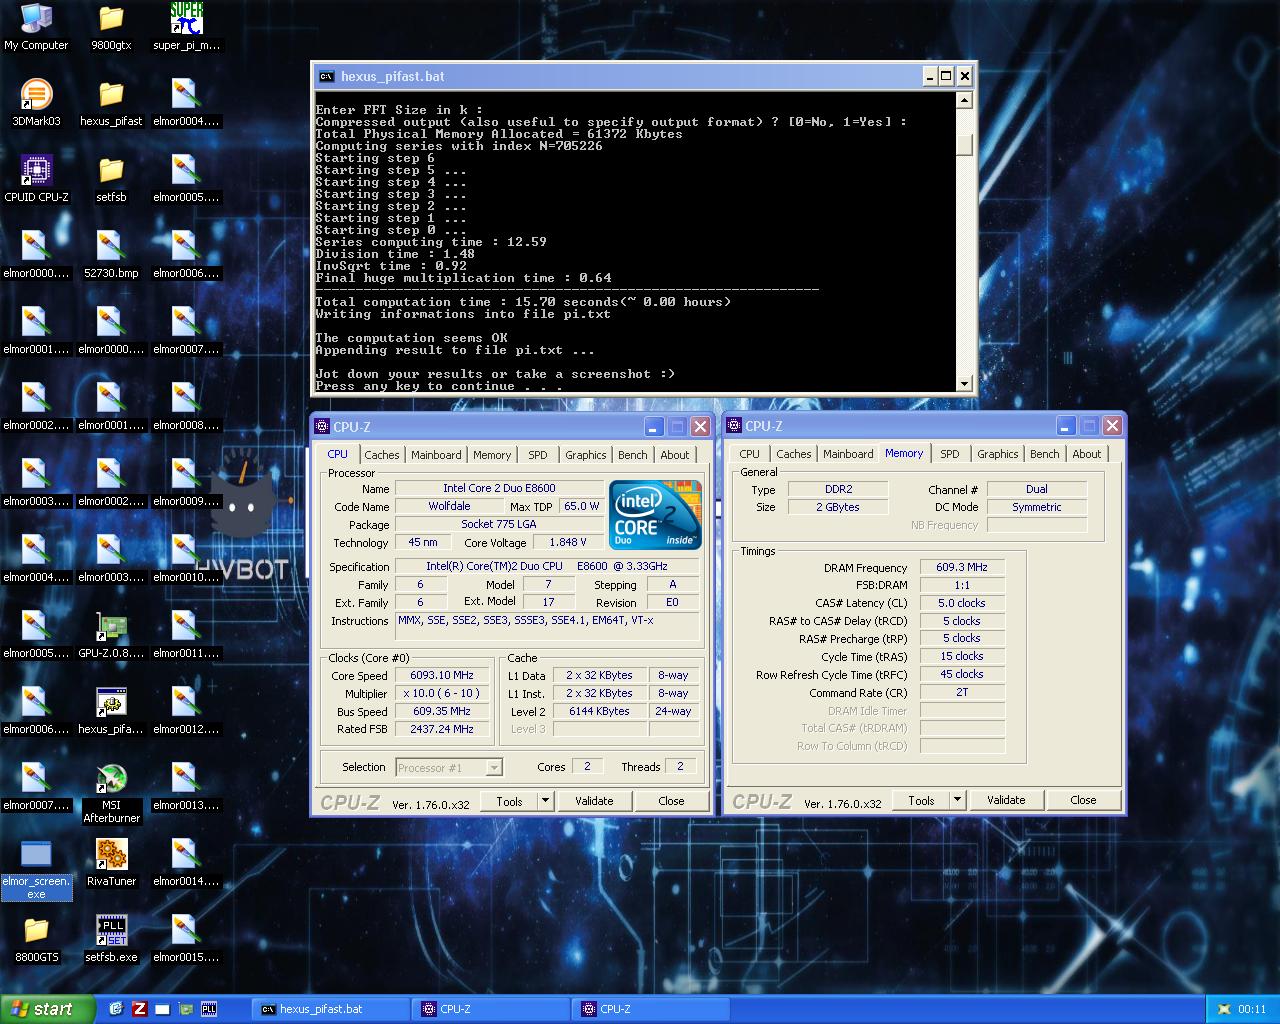Expand the Tools arrow in the memory CPU-Z window
The width and height of the screenshot is (1280, 1024).
(x=958, y=800)
